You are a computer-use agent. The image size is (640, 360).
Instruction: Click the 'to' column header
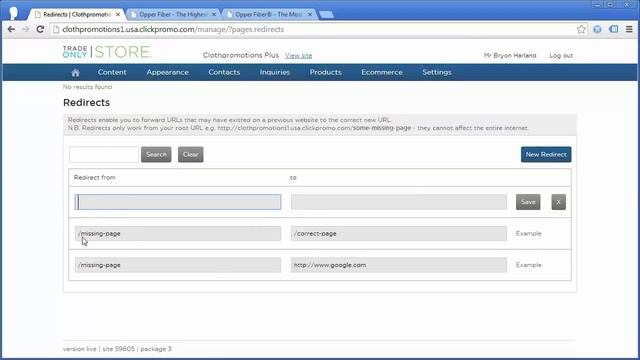coord(293,178)
